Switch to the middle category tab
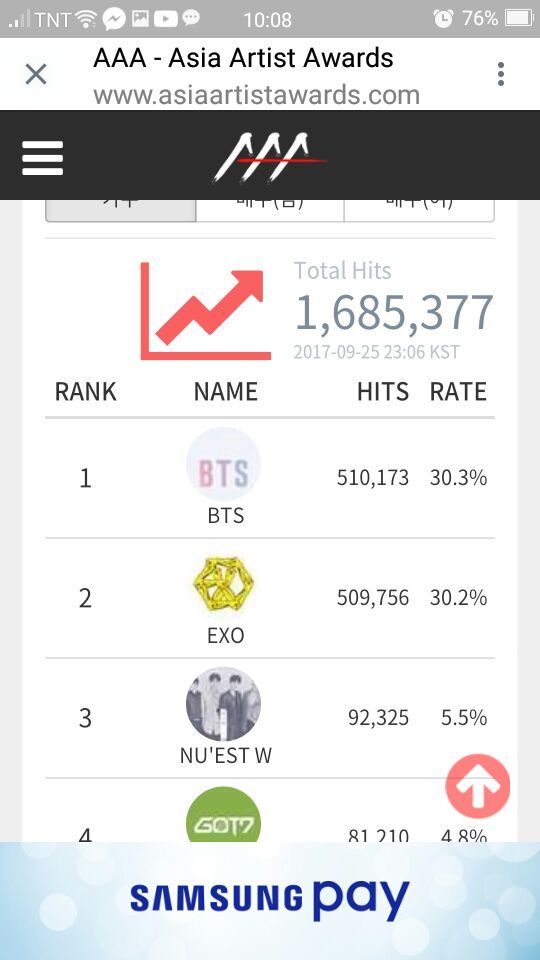The height and width of the screenshot is (960, 540). tap(270, 210)
